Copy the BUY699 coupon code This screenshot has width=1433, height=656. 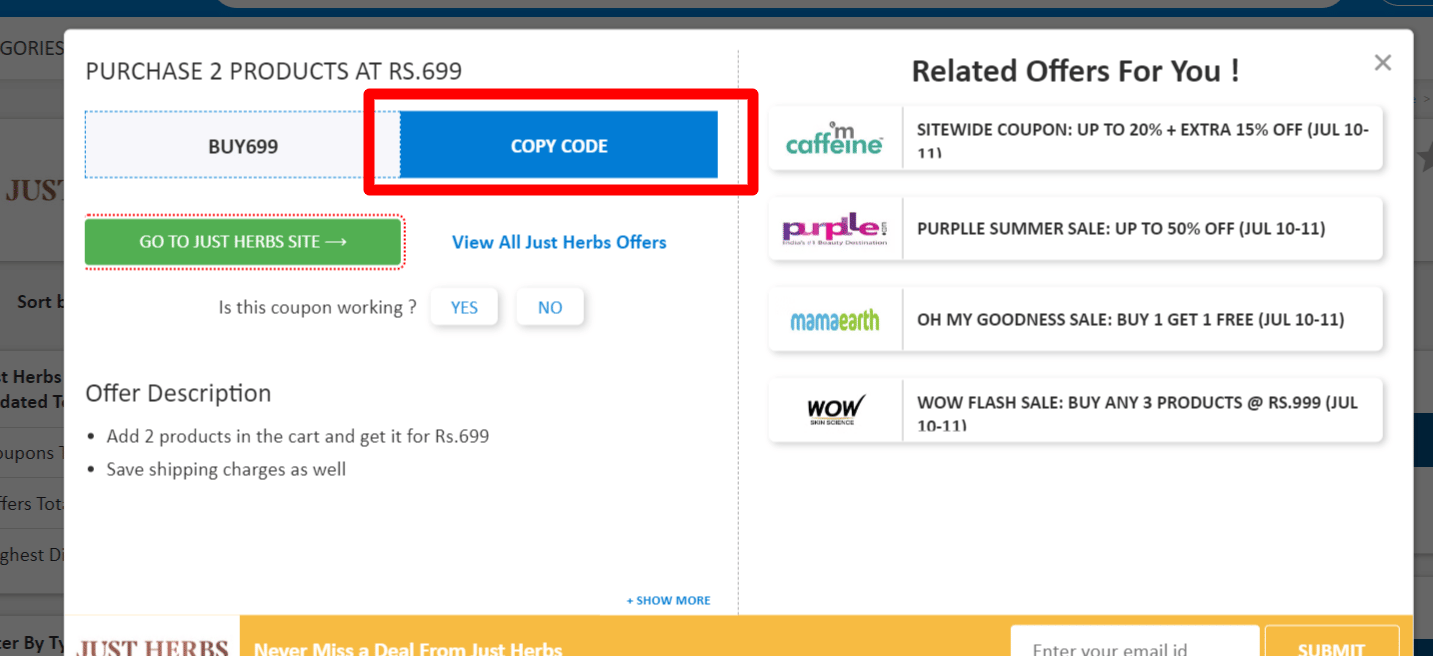click(558, 145)
